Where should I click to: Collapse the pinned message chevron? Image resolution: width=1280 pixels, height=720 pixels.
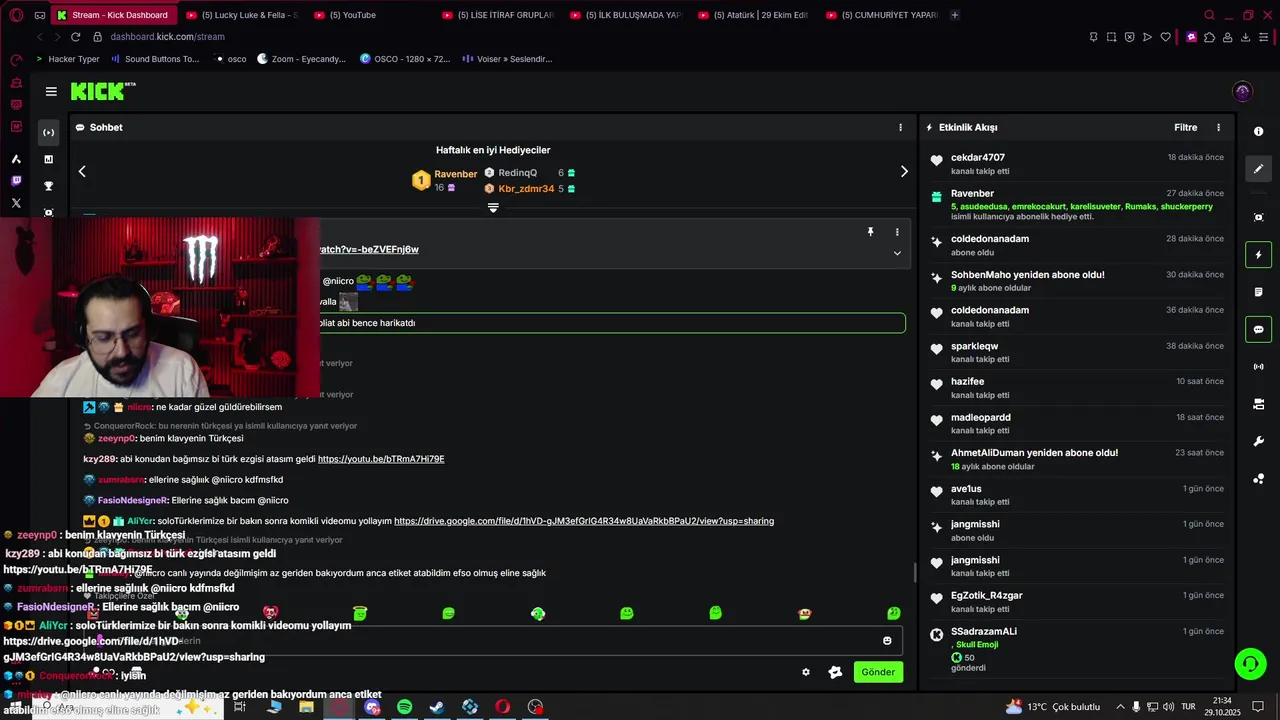[x=897, y=253]
